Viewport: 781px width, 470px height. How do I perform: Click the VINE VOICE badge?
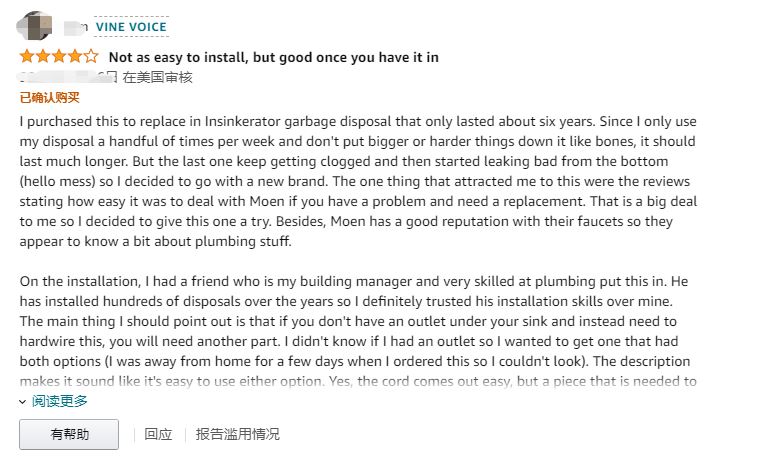click(131, 27)
